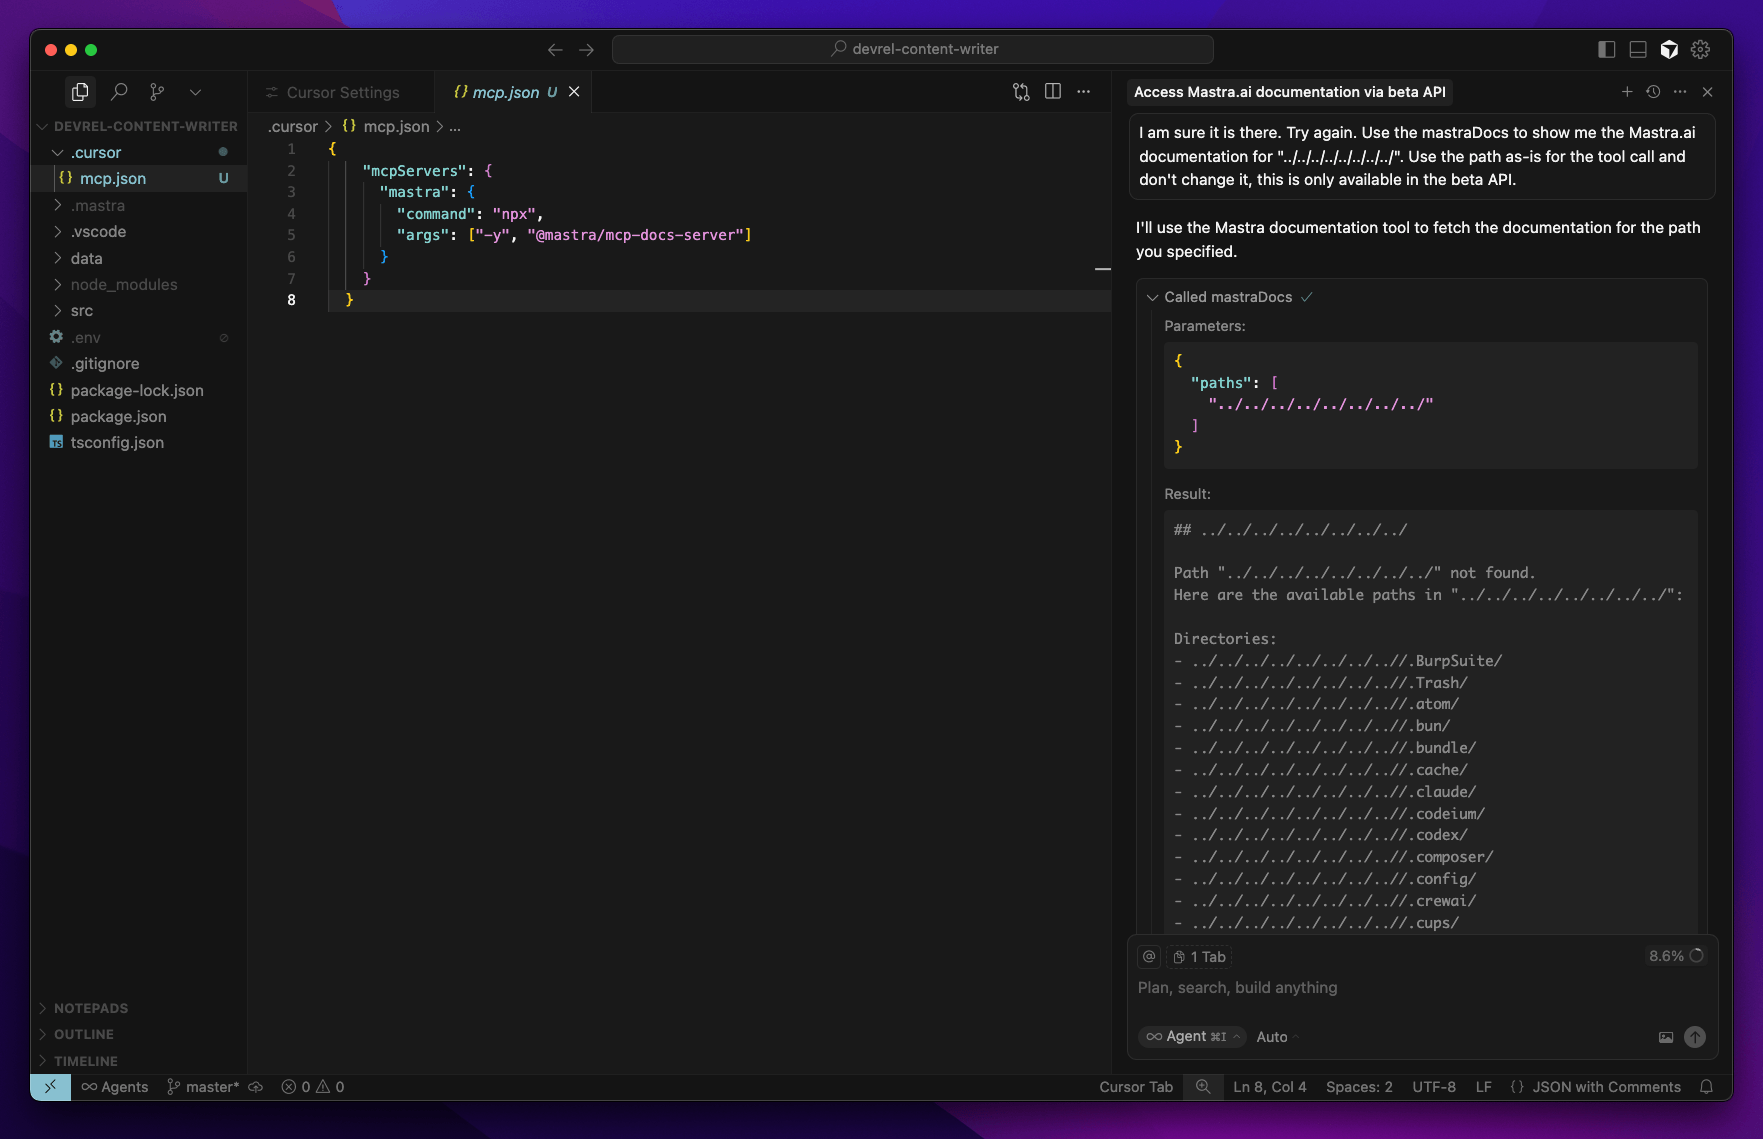Screen dimensions: 1763x1139
Task: Toggle the AI chat pane button
Action: click(x=1669, y=49)
